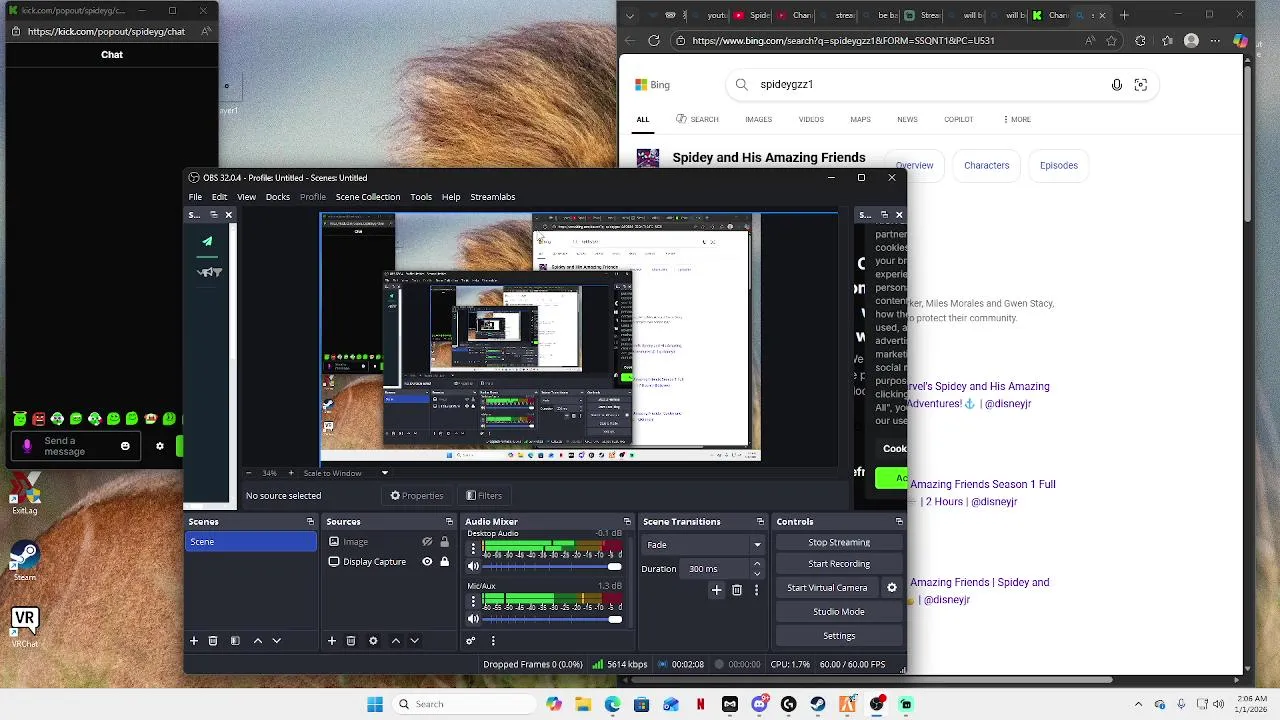Toggle lock on Image source
This screenshot has width=1280, height=720.
(445, 542)
